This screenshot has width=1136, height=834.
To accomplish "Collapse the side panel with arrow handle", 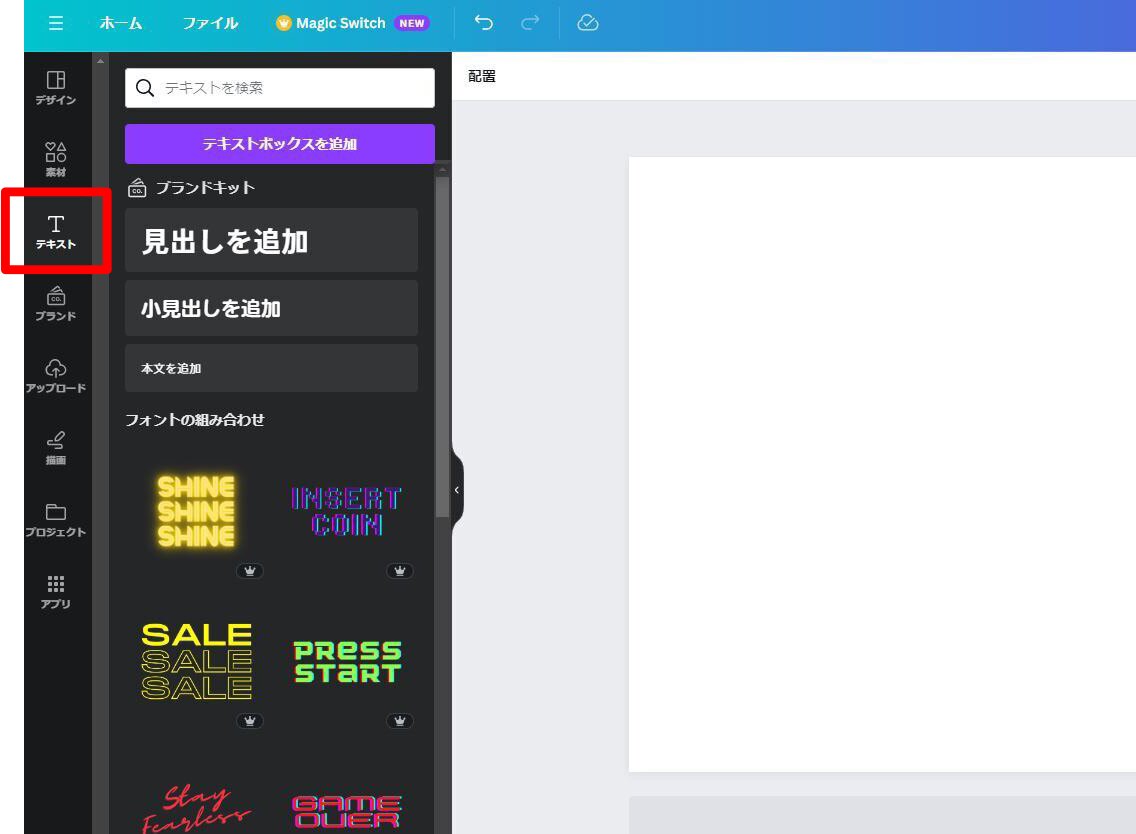I will pos(456,491).
